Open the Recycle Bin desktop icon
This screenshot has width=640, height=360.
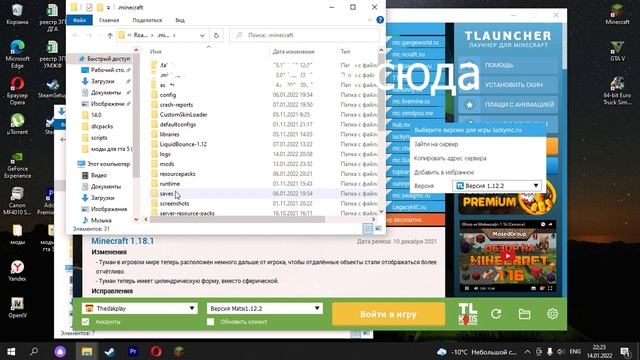click(x=17, y=13)
